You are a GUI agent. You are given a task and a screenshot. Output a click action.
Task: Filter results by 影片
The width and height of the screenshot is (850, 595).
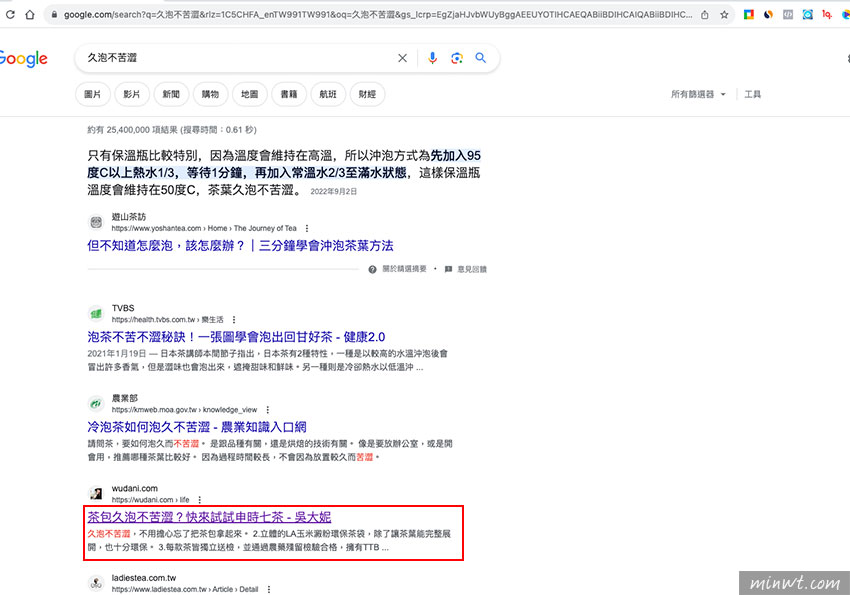(x=132, y=94)
